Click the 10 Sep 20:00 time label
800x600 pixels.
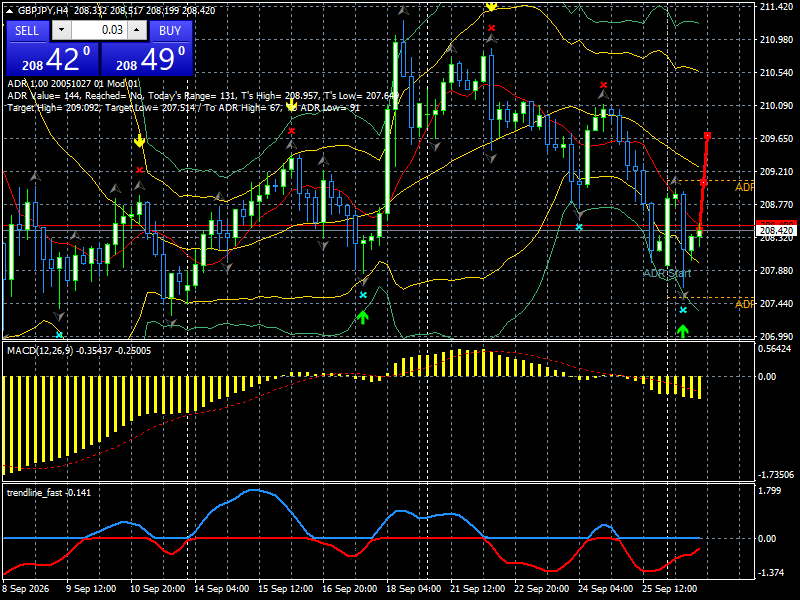click(x=158, y=589)
